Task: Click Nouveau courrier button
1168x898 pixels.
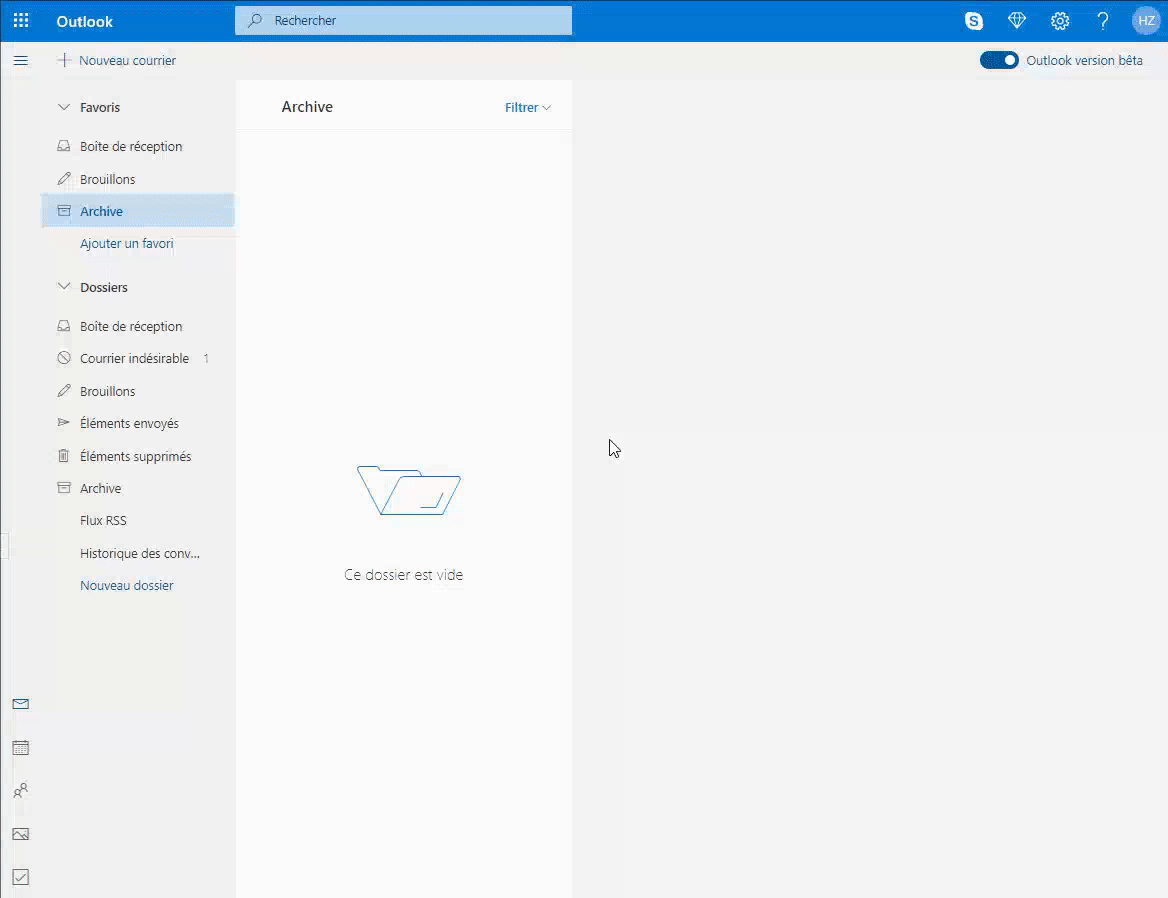Action: [x=117, y=60]
